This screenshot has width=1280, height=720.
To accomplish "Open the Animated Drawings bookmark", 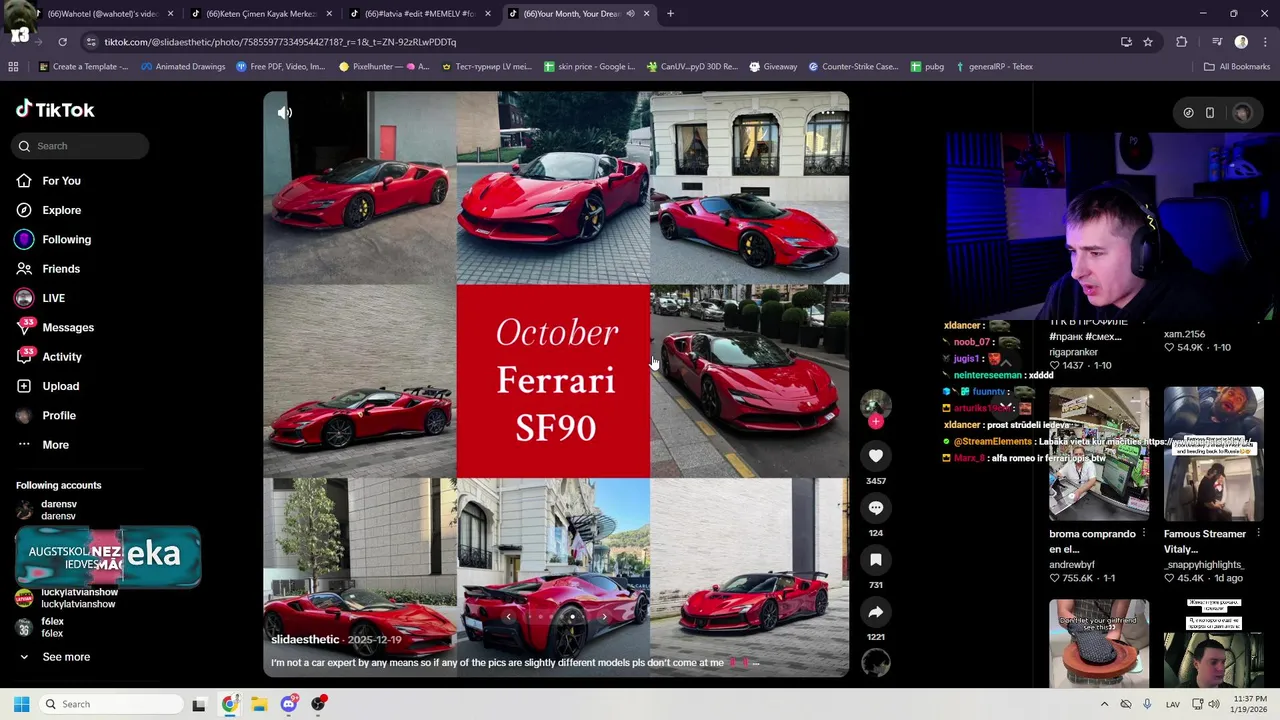I will pos(183,67).
